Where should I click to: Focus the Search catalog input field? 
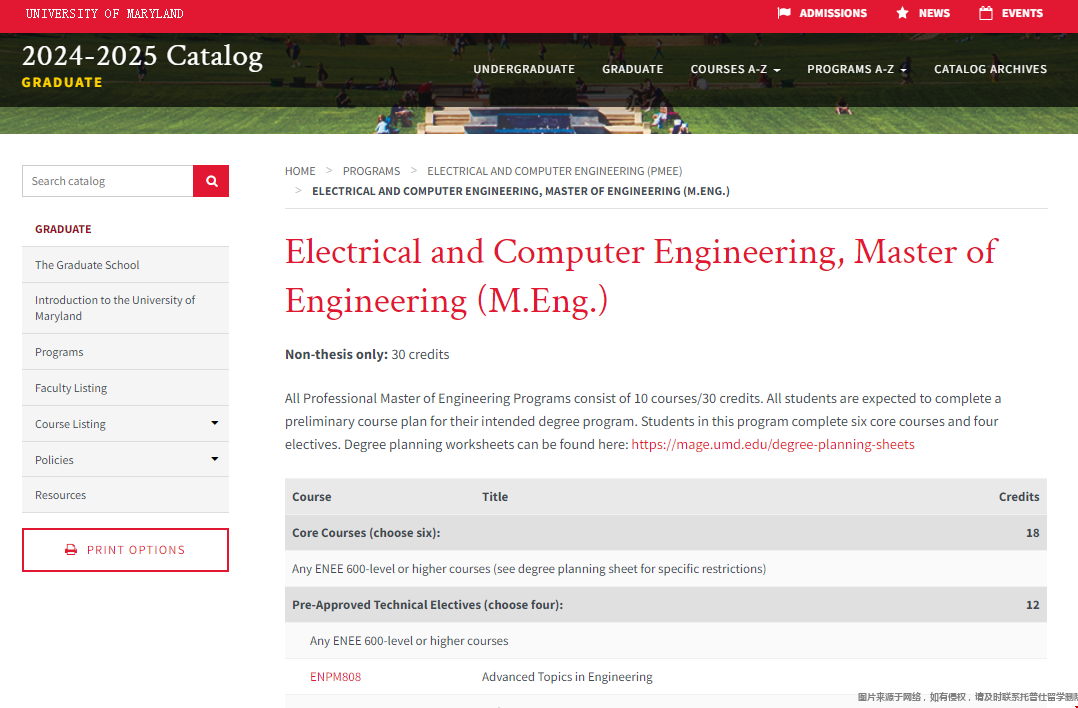[x=108, y=181]
